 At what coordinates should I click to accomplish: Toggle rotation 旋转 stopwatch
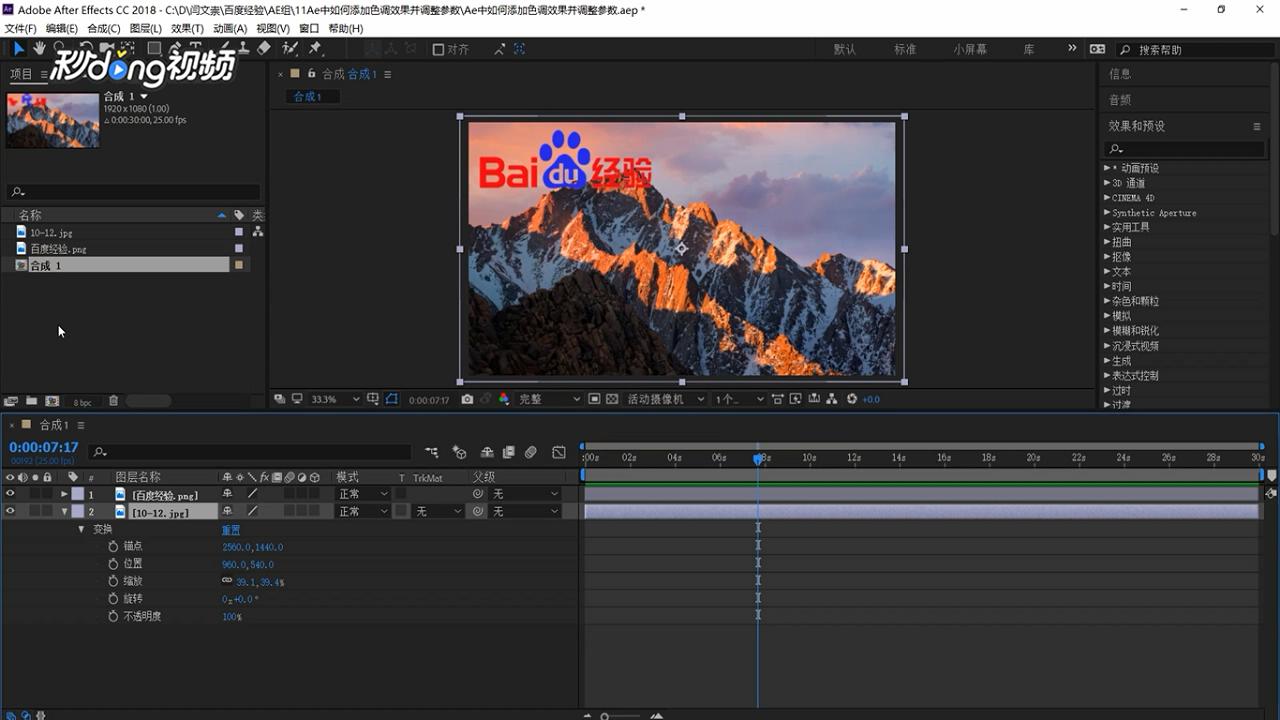click(x=113, y=599)
